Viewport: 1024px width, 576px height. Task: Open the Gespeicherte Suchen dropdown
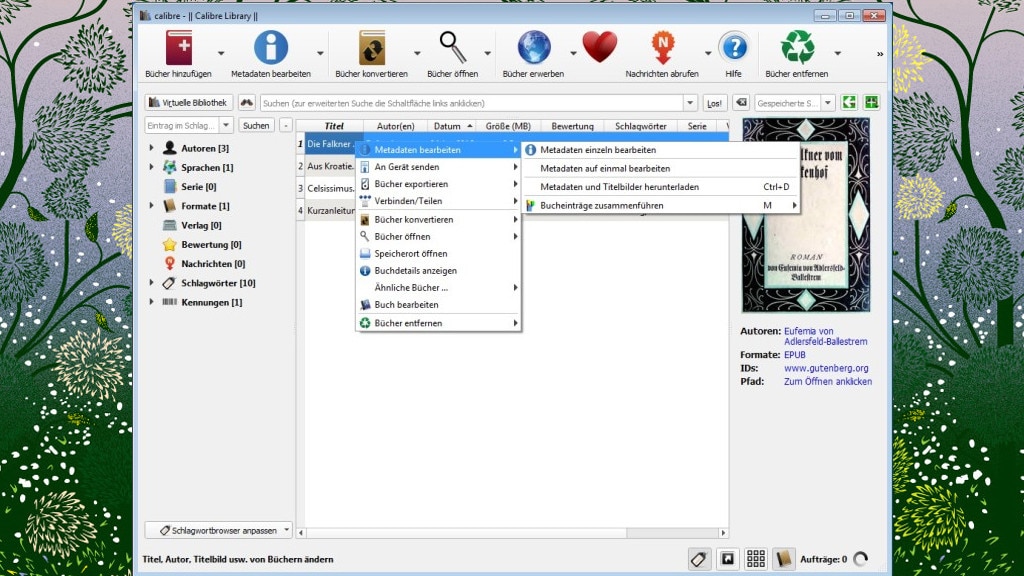point(827,103)
